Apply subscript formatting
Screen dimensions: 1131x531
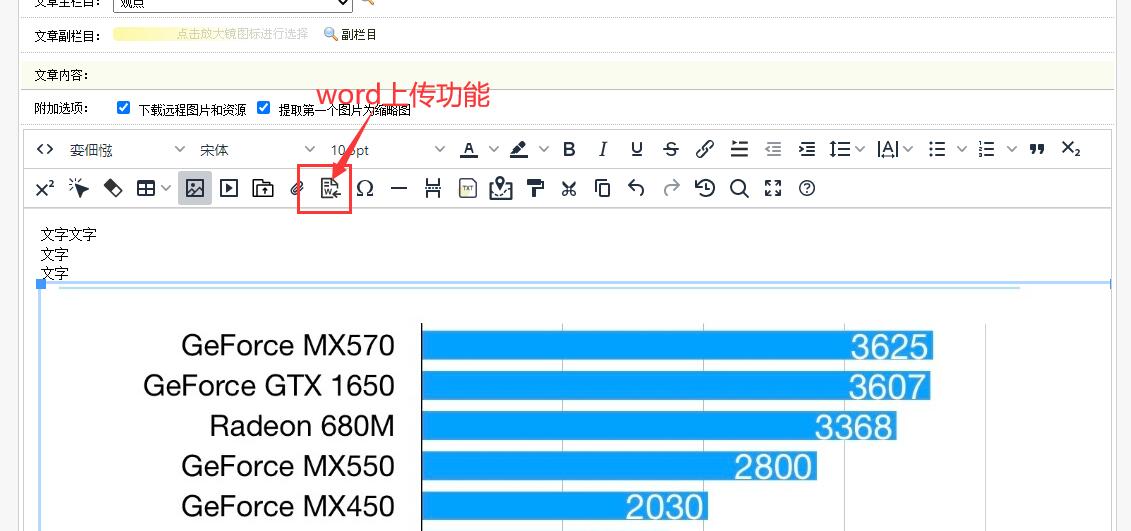click(x=1071, y=149)
